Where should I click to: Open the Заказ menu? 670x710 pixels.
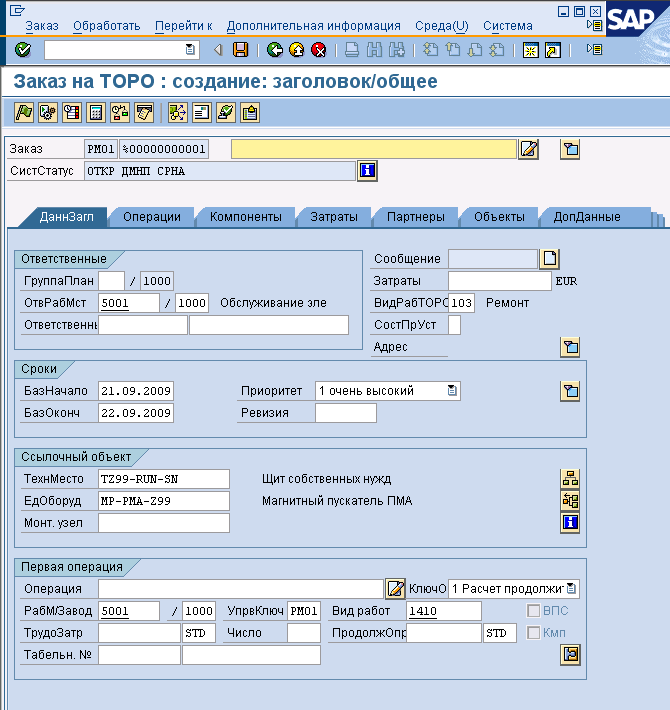click(x=42, y=26)
